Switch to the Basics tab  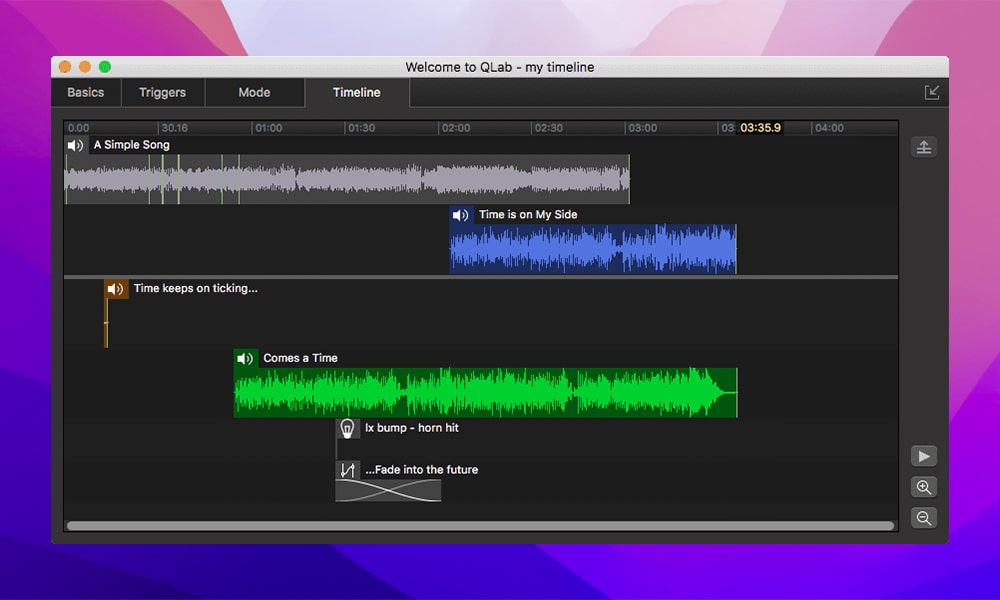pyautogui.click(x=85, y=92)
